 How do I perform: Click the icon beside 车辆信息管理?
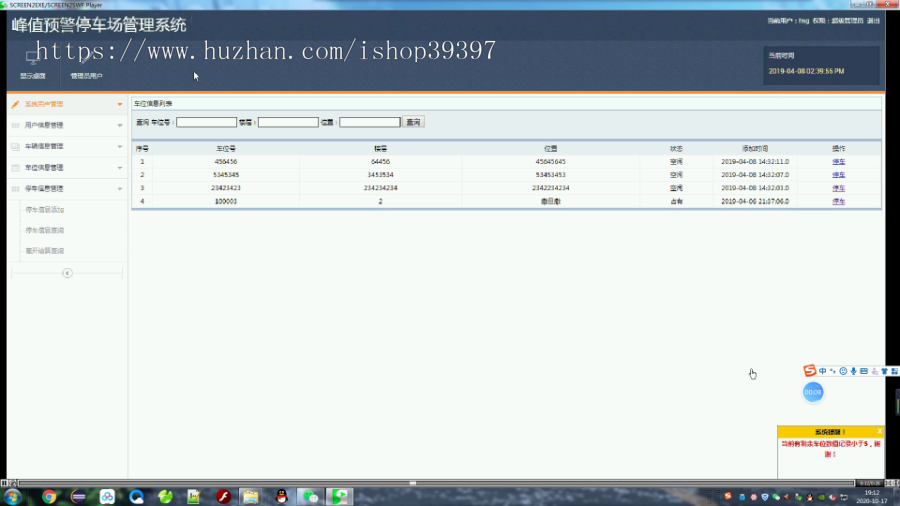tap(15, 146)
